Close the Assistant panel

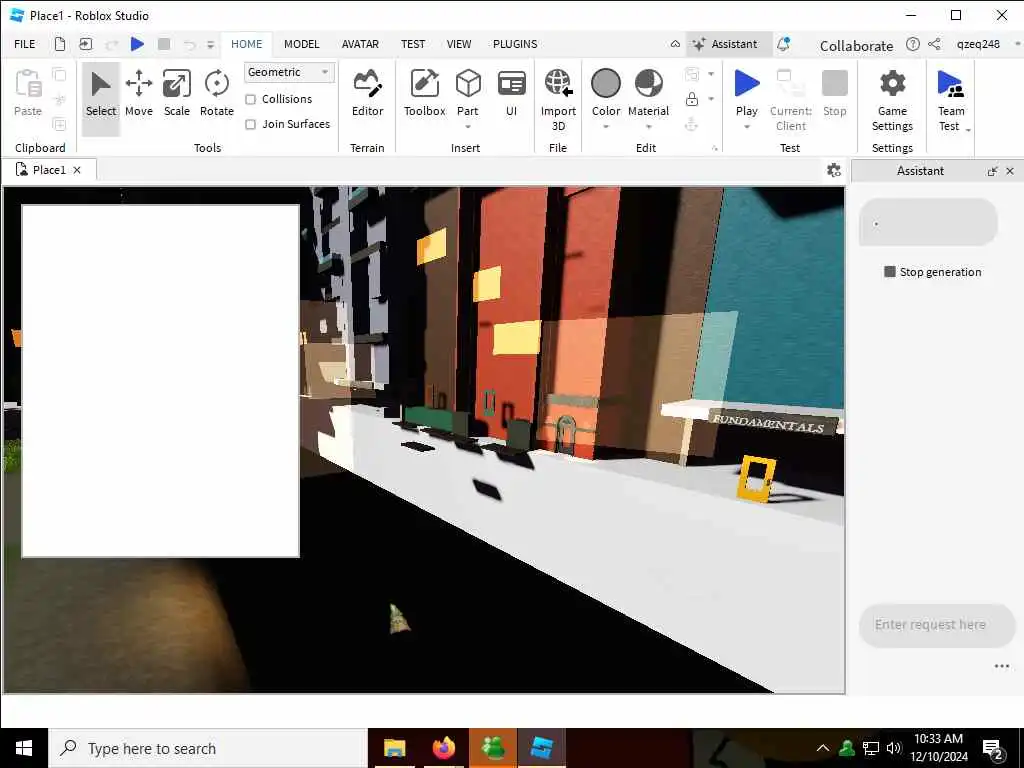(1010, 171)
